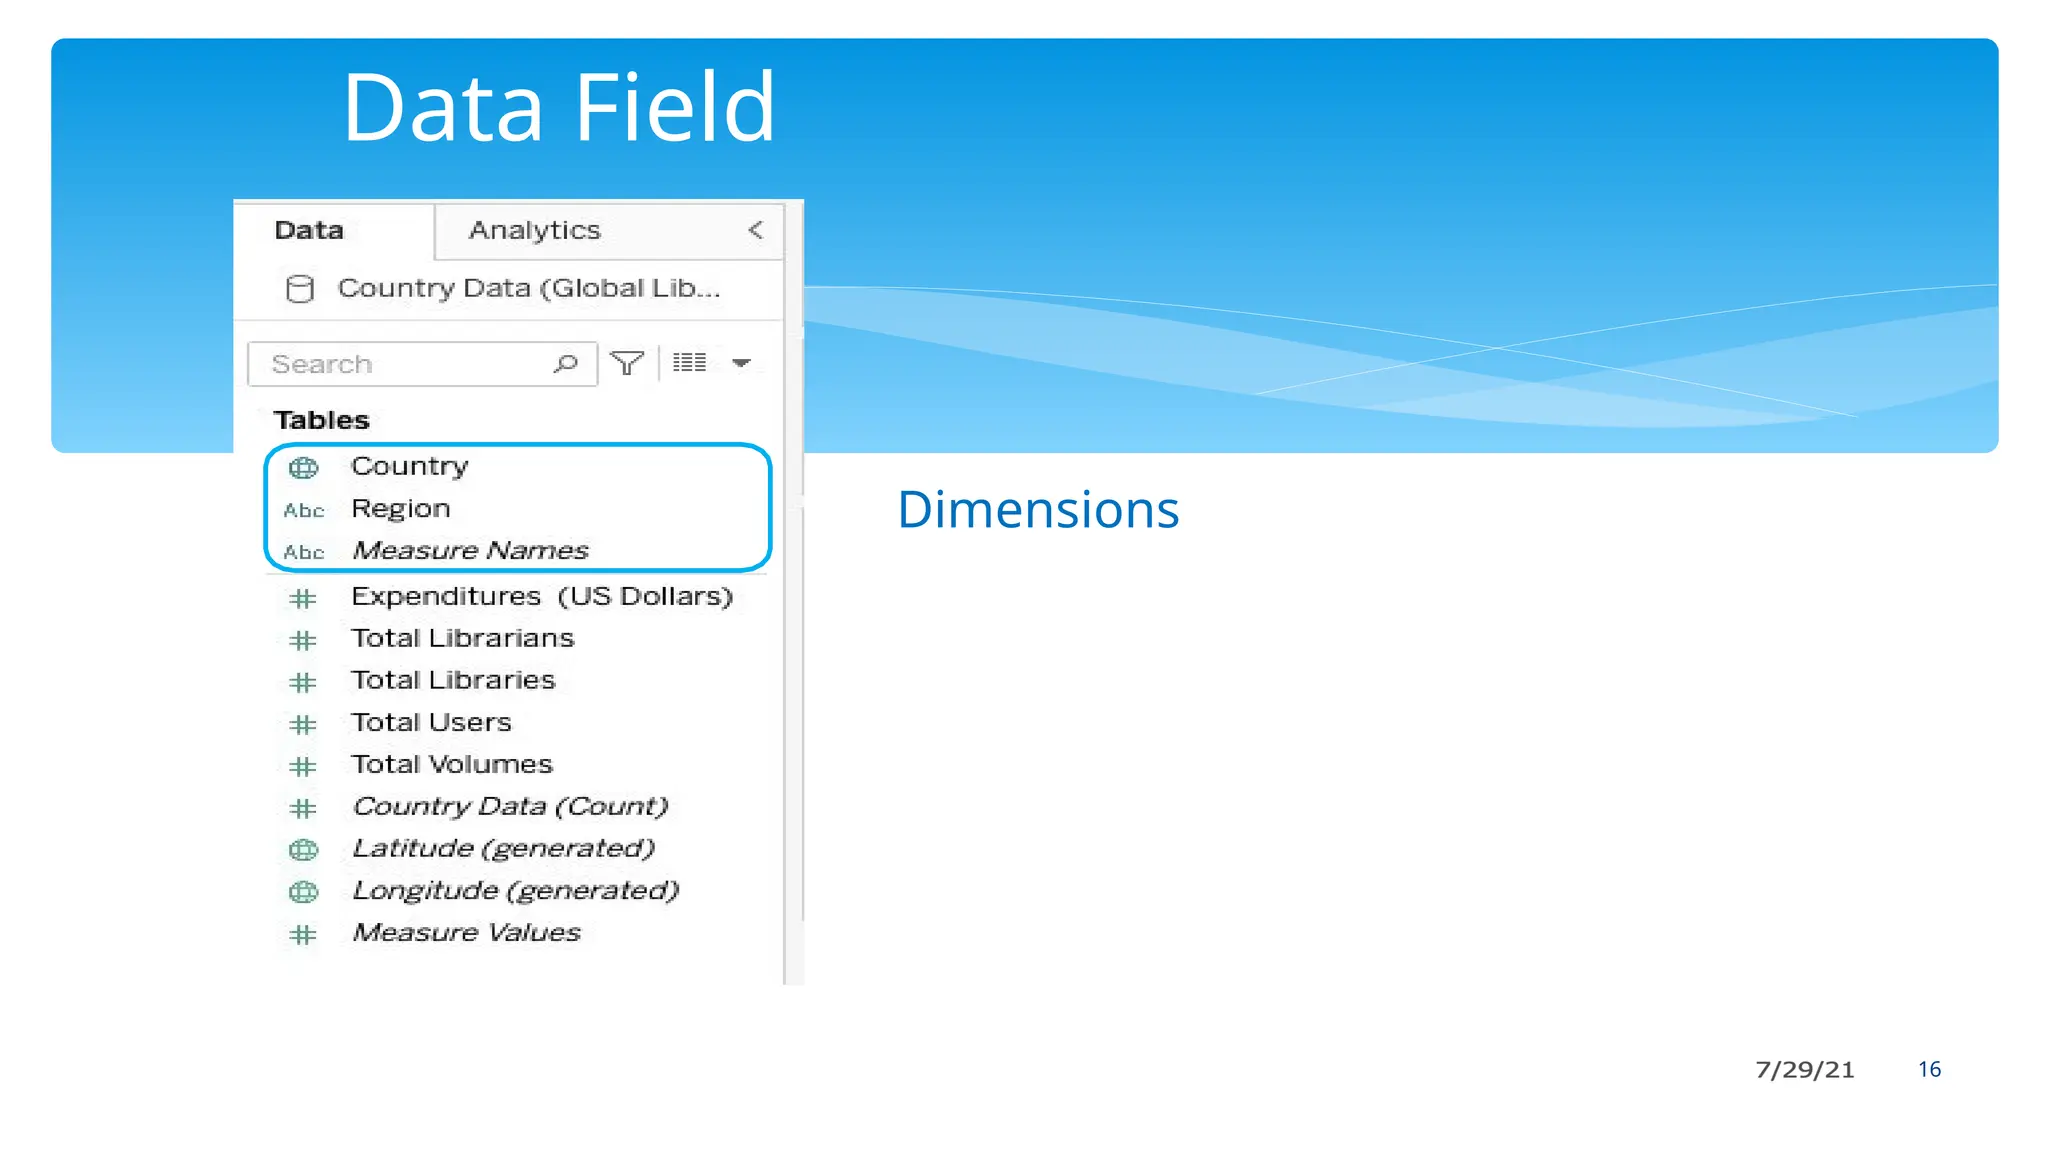Click the Abc icon beside Region
The width and height of the screenshot is (2048, 1152).
click(x=303, y=511)
